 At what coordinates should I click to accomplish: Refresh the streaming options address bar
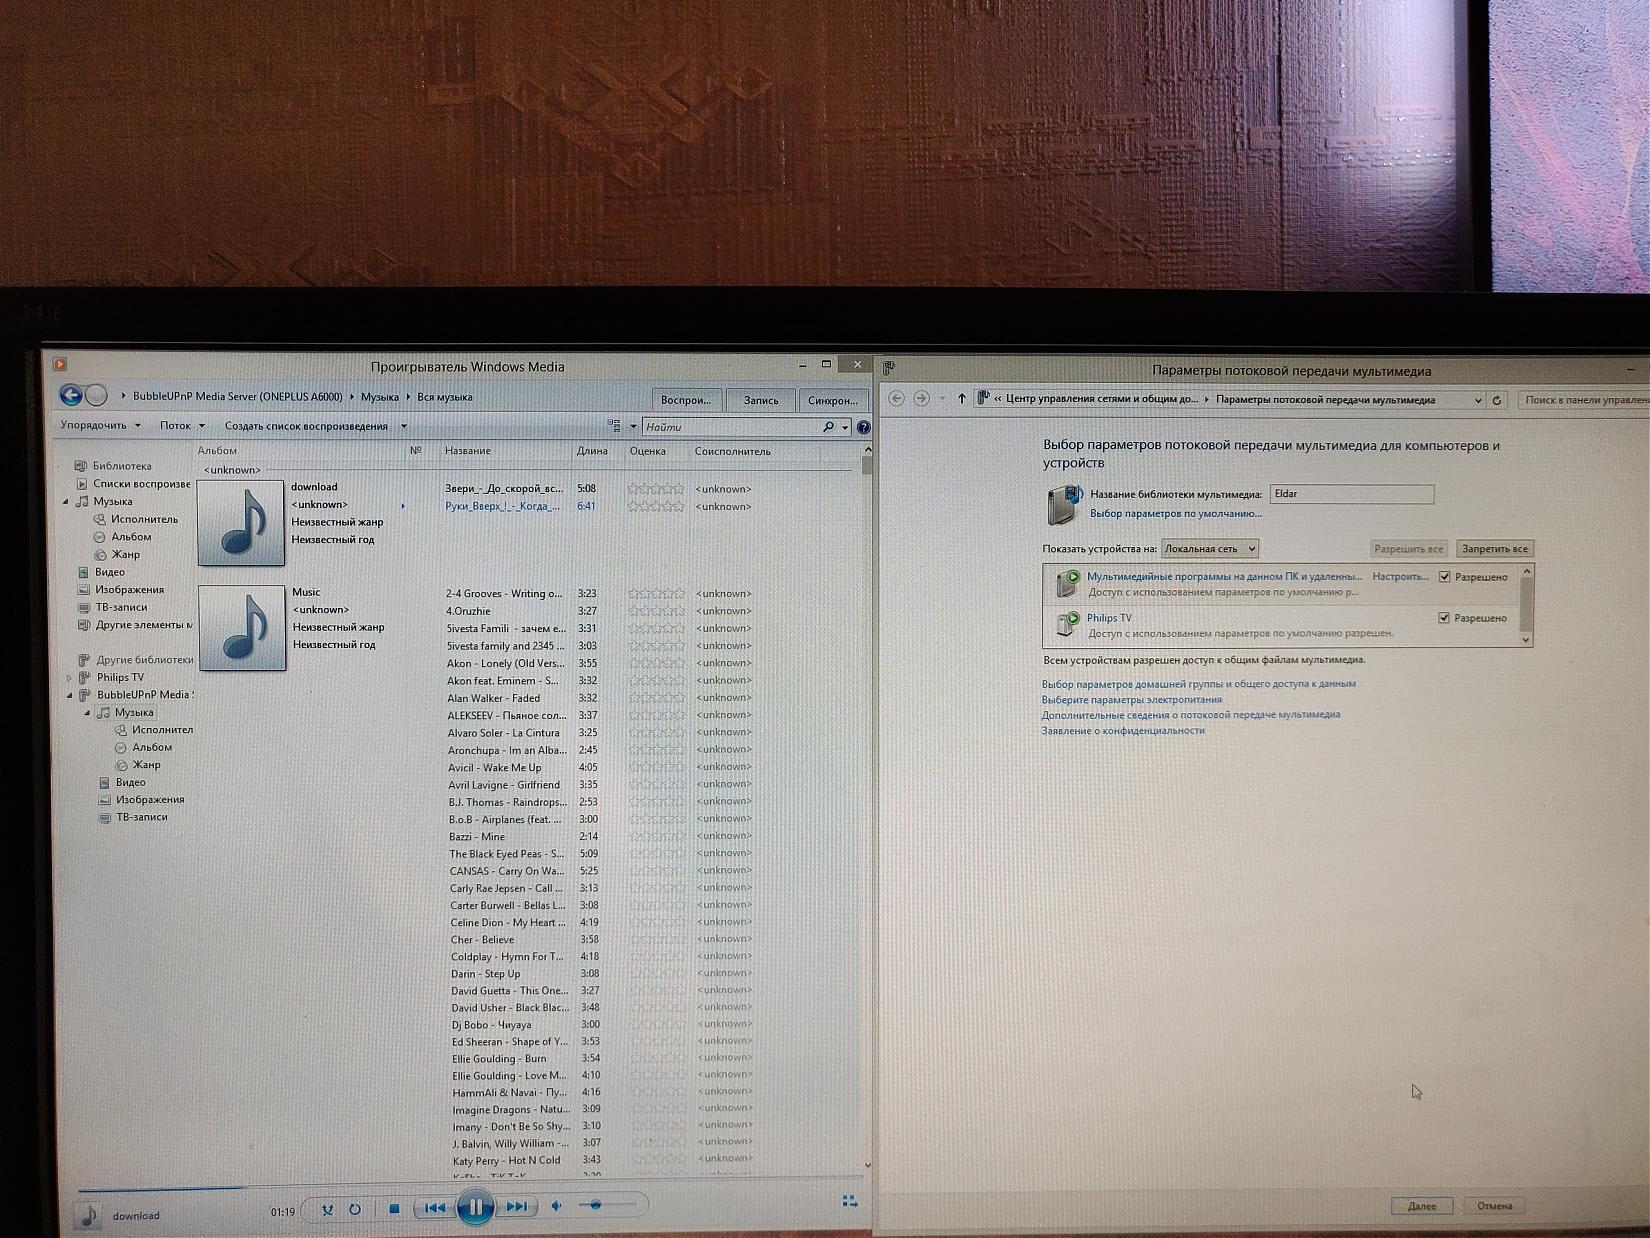1497,400
